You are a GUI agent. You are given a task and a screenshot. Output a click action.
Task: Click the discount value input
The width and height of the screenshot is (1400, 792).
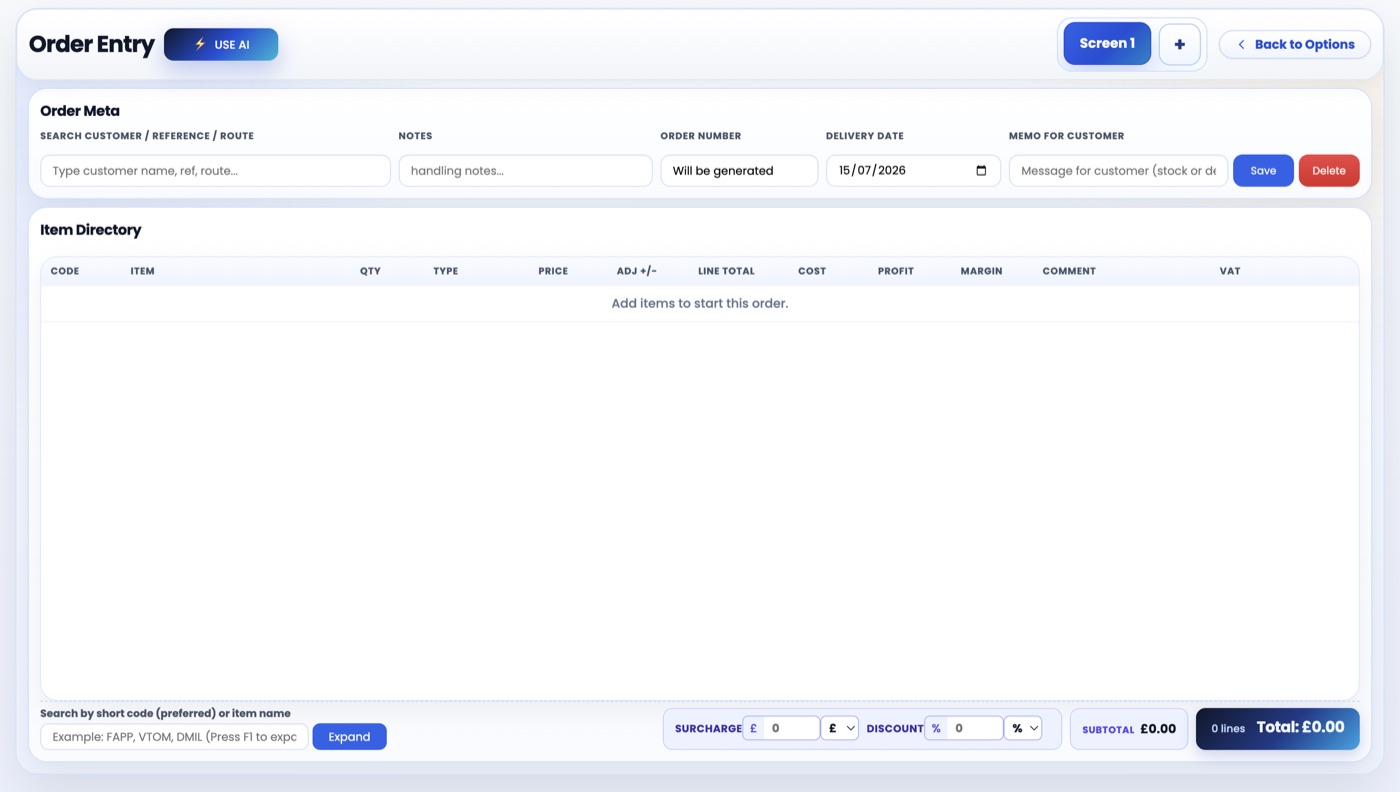pos(975,728)
